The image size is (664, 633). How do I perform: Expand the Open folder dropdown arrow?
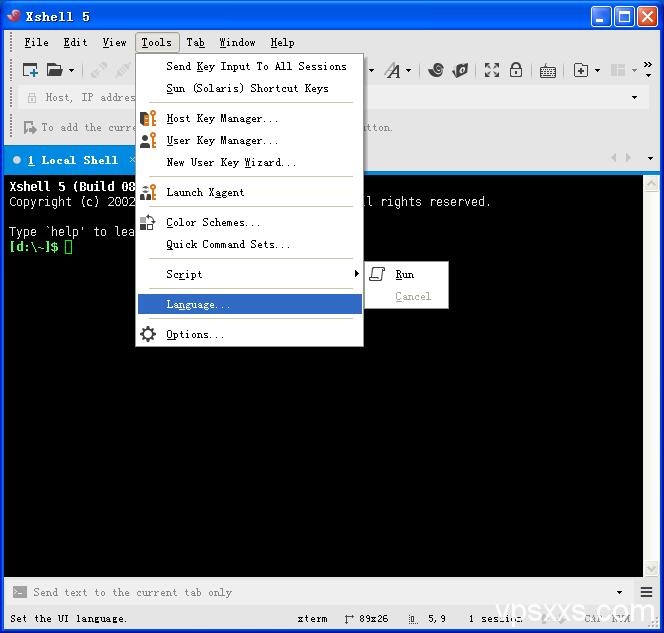pos(72,70)
